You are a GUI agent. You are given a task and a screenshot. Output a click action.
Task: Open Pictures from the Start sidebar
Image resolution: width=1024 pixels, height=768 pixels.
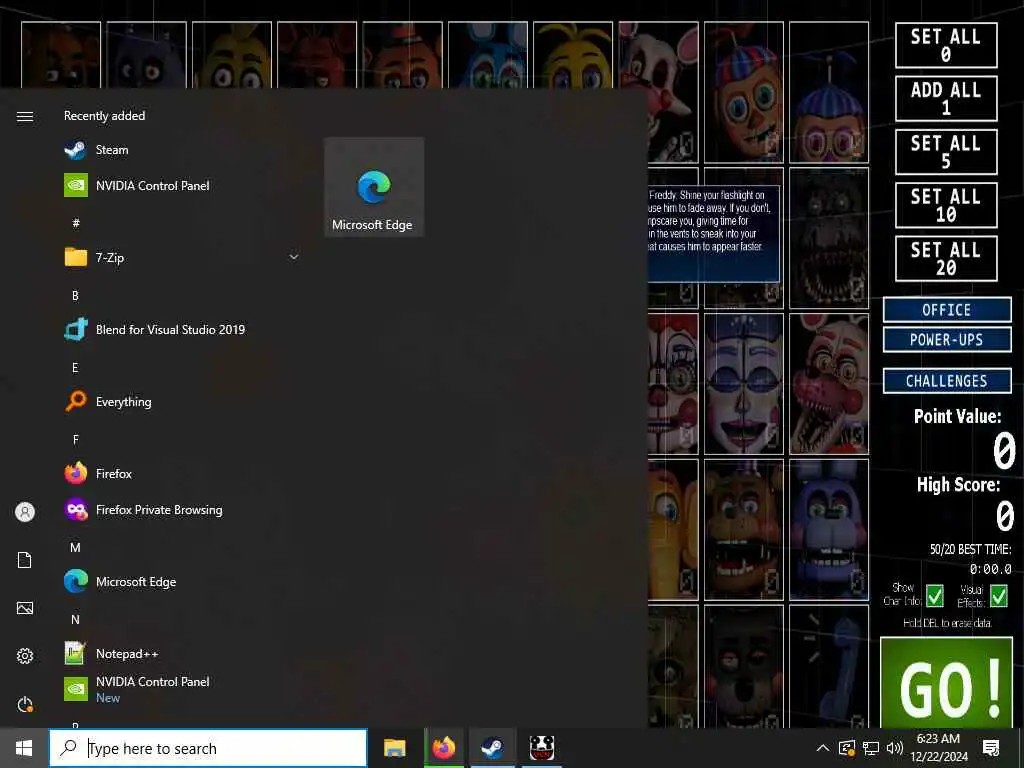click(x=25, y=608)
